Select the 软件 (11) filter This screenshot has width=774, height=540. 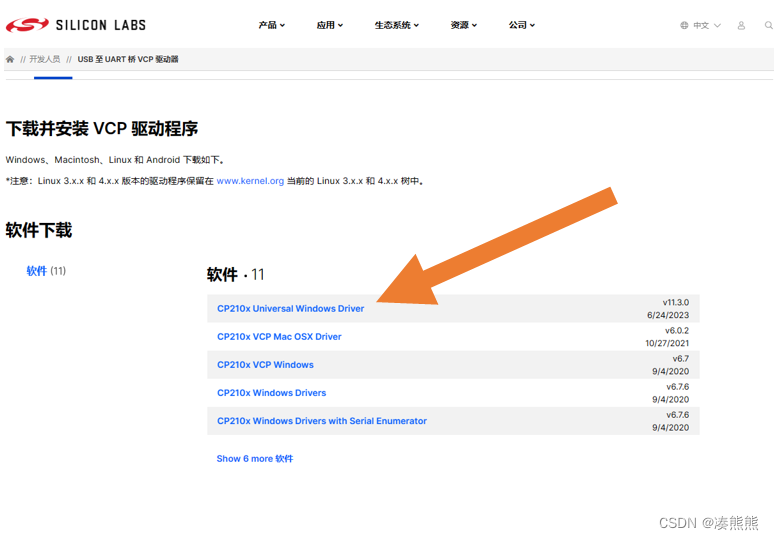pyautogui.click(x=46, y=270)
